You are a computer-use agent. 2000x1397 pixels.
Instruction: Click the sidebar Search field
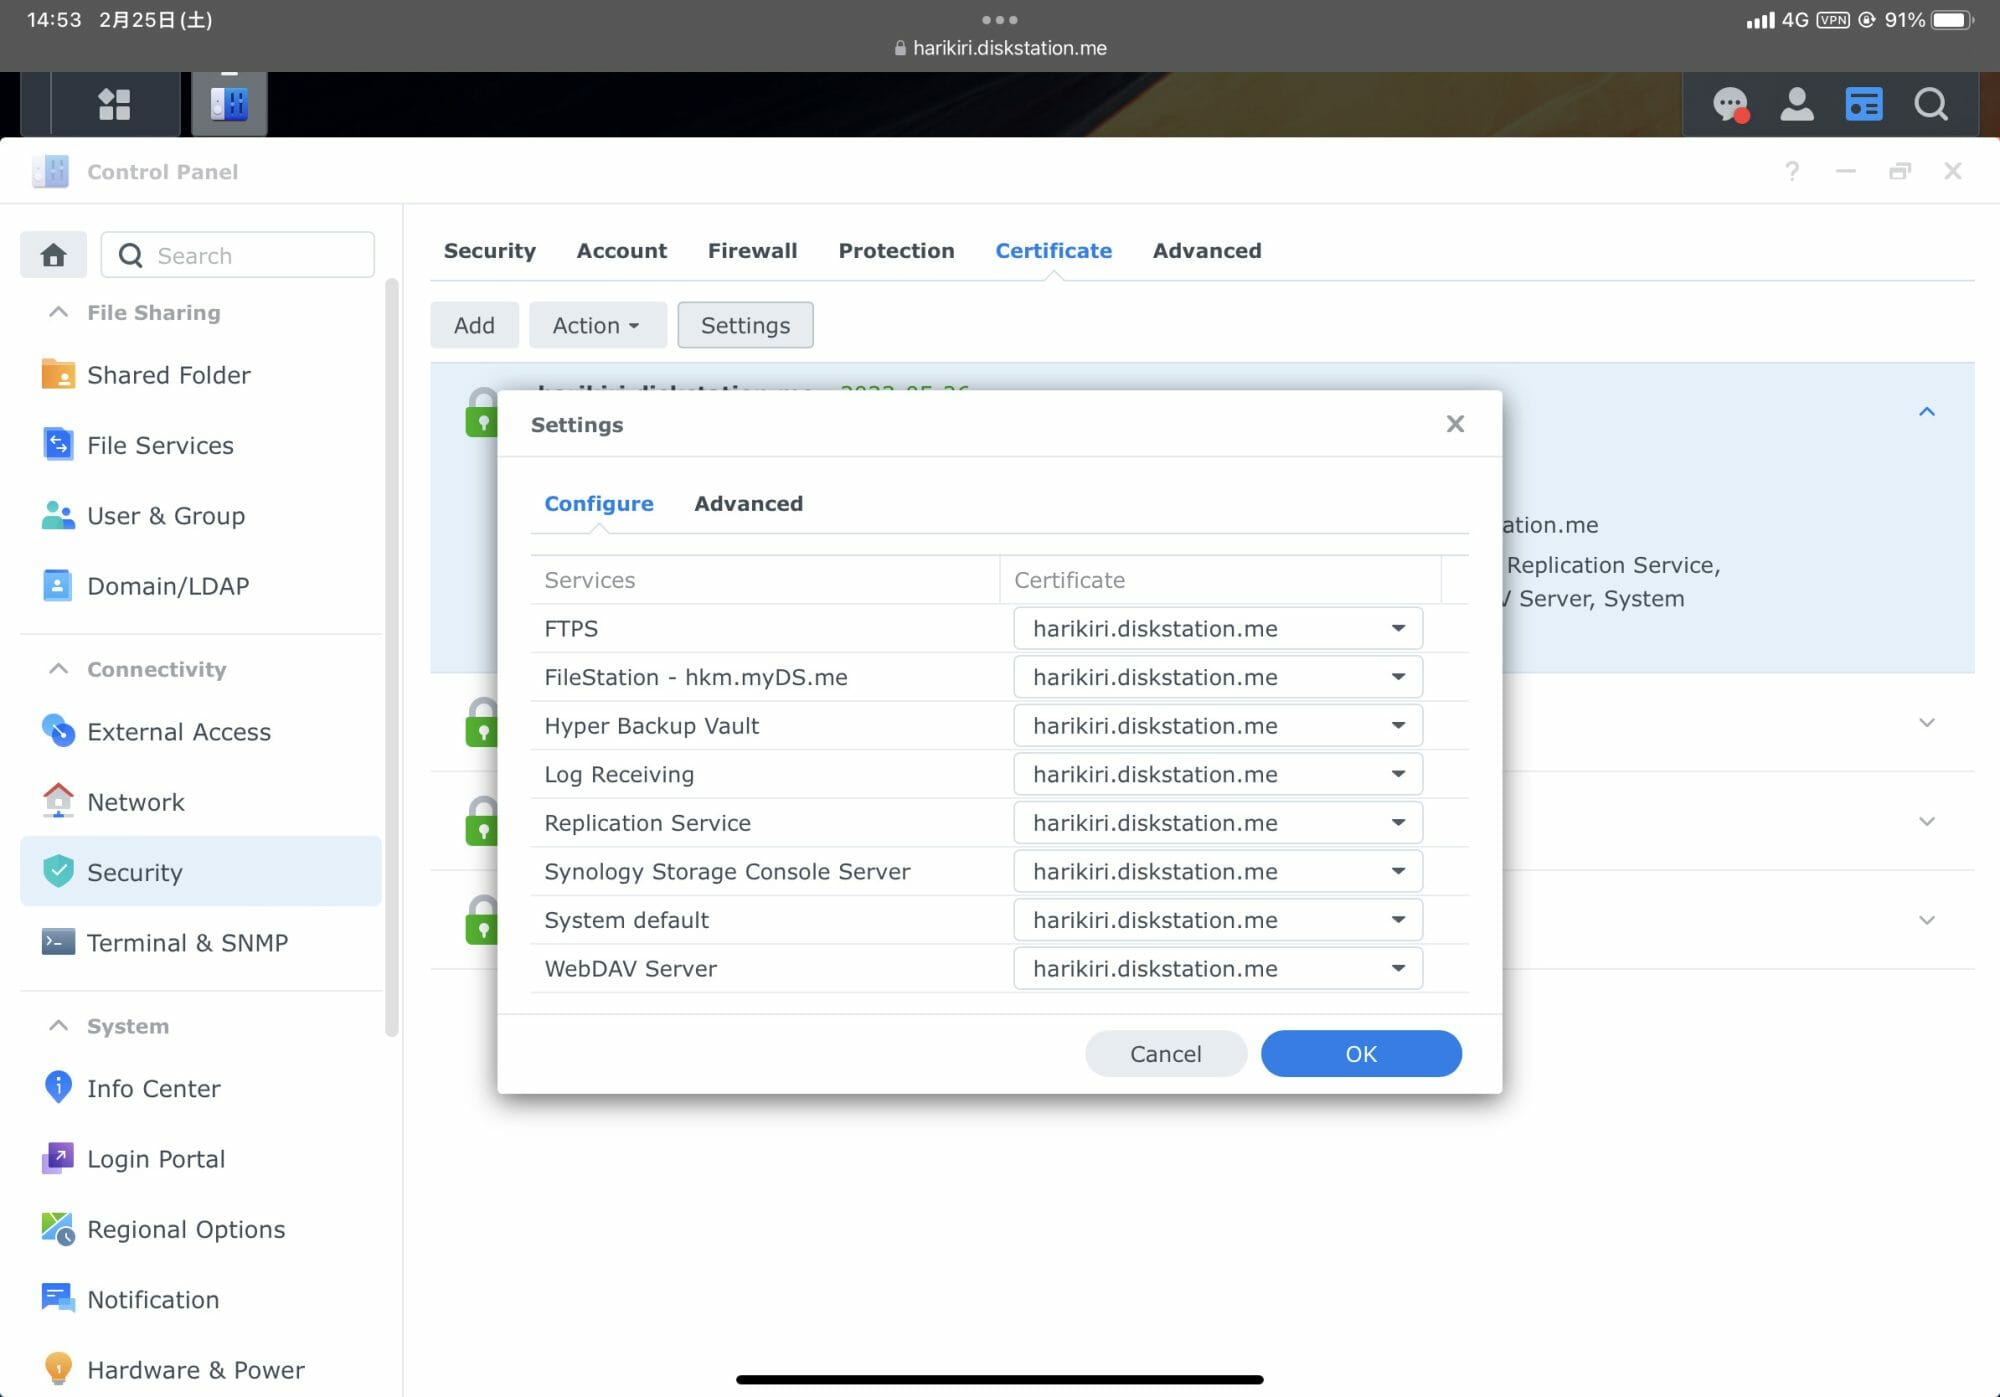click(238, 255)
